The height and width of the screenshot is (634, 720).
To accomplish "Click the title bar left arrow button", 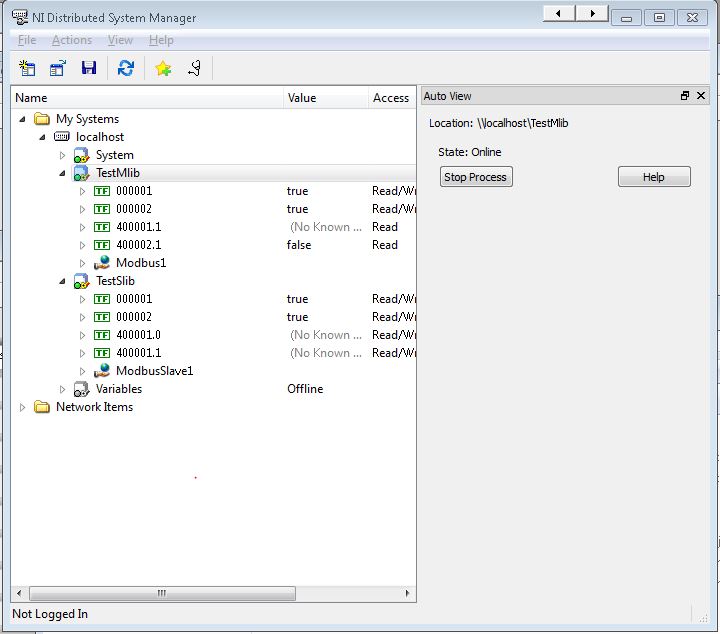I will pos(559,14).
